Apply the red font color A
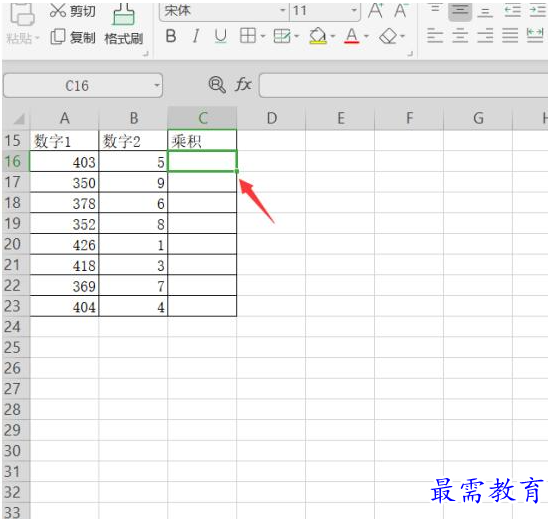The image size is (552, 522). tap(352, 36)
